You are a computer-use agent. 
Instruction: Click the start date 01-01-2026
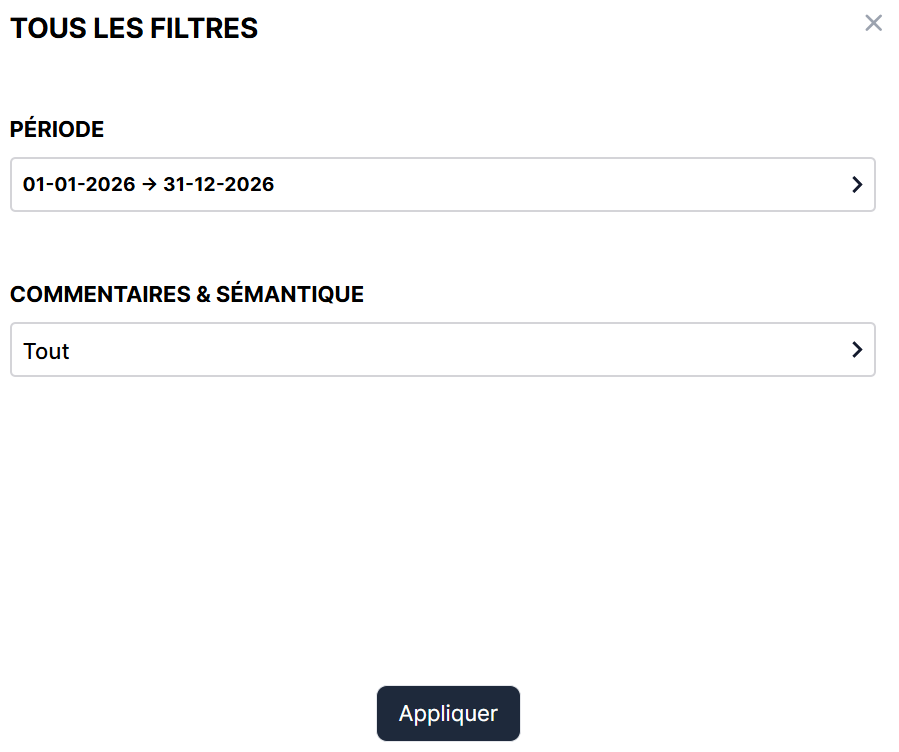(79, 185)
